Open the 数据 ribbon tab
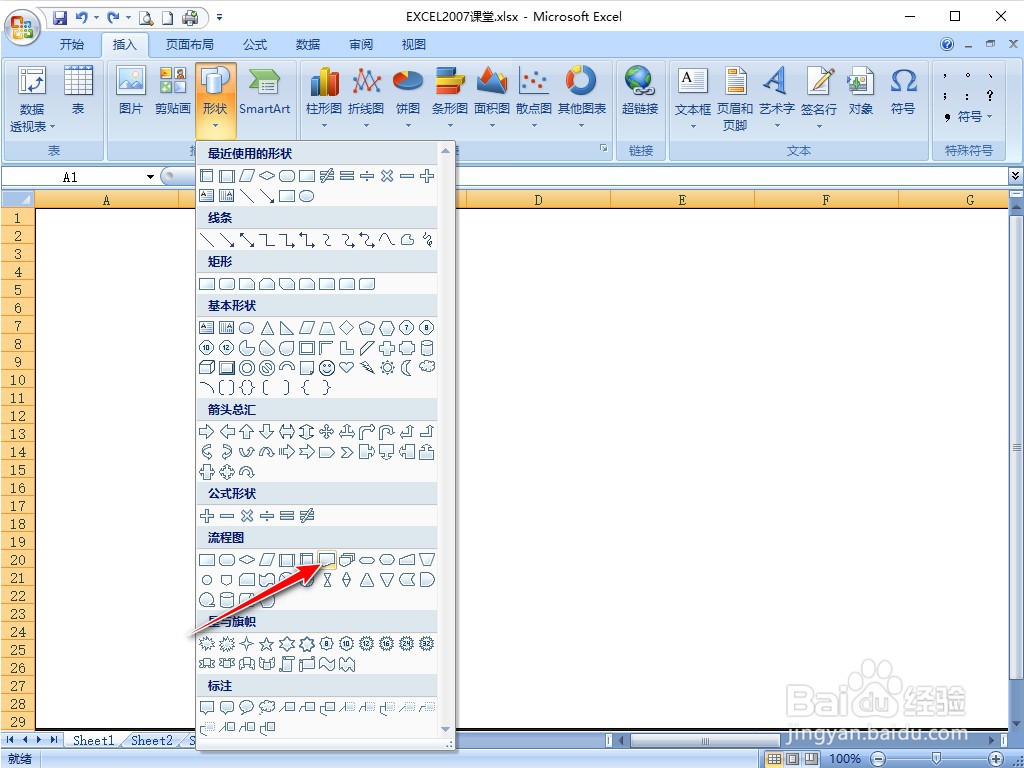1024x768 pixels. tap(308, 44)
